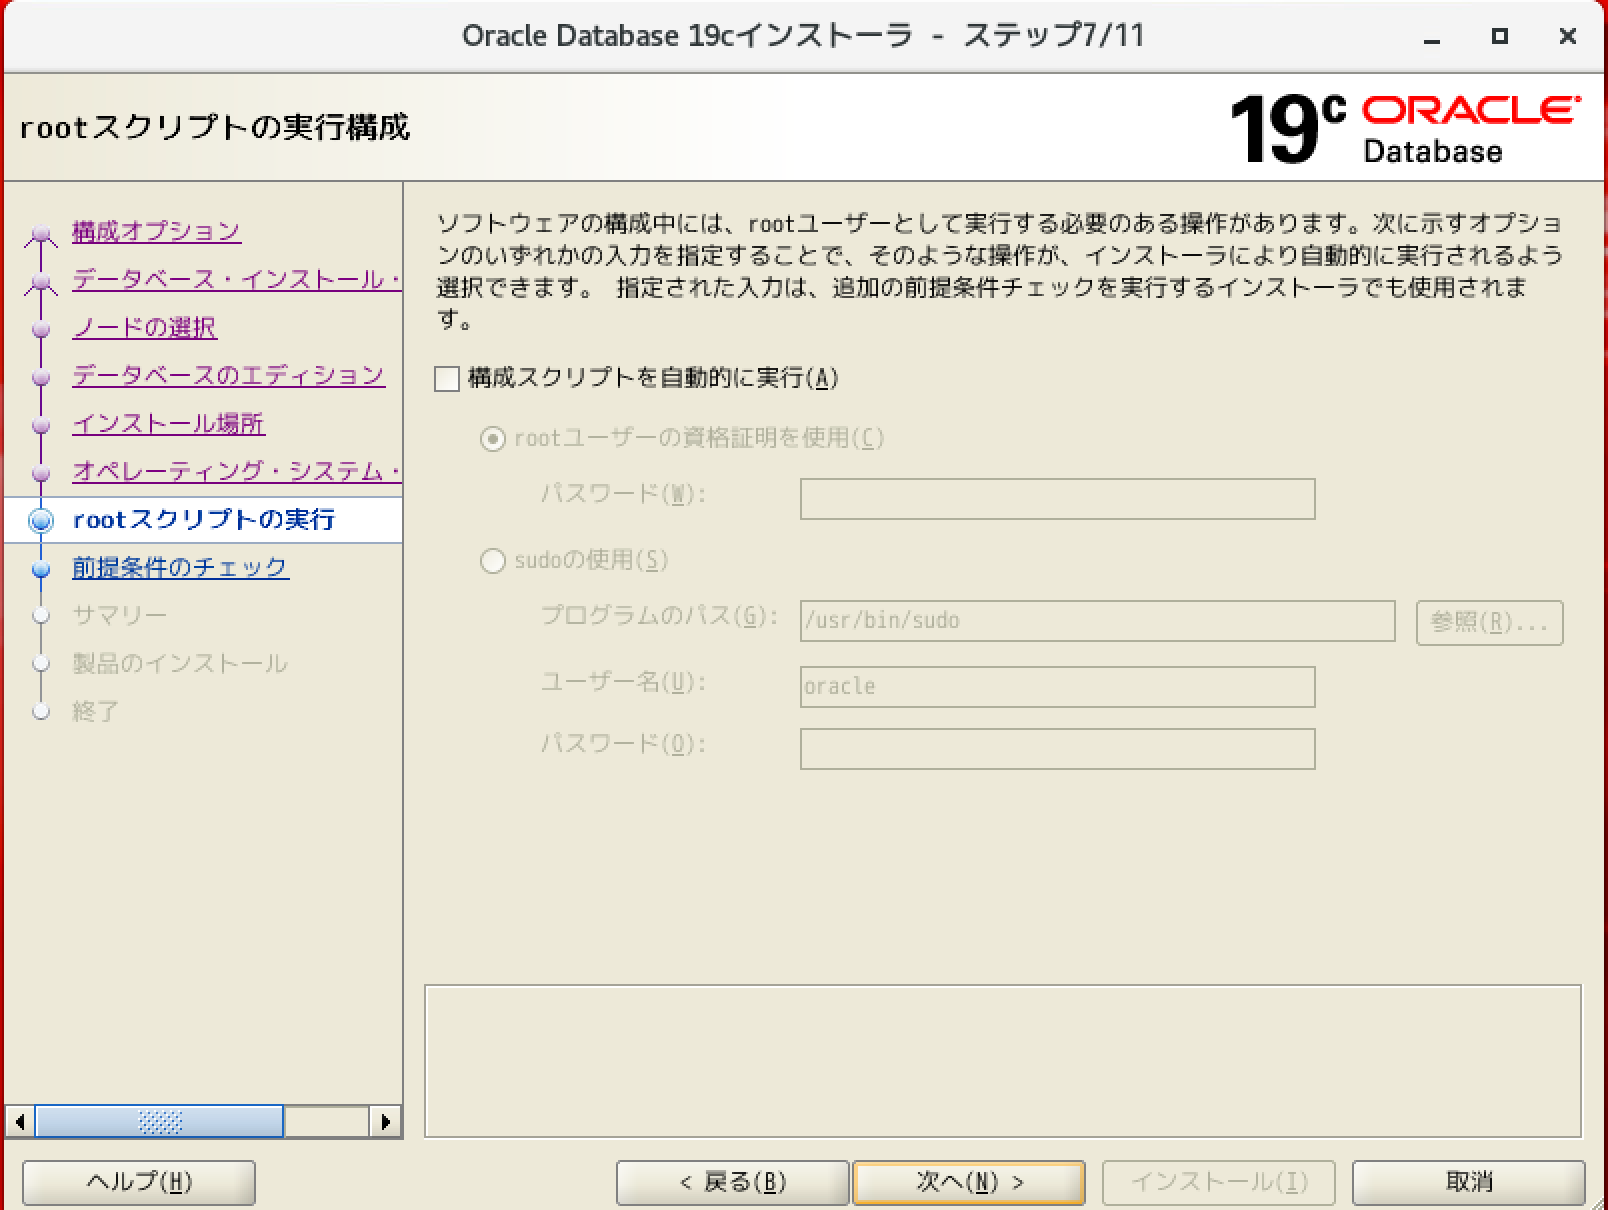
Task: Open the ヘルプ(H) help button
Action: [139, 1183]
